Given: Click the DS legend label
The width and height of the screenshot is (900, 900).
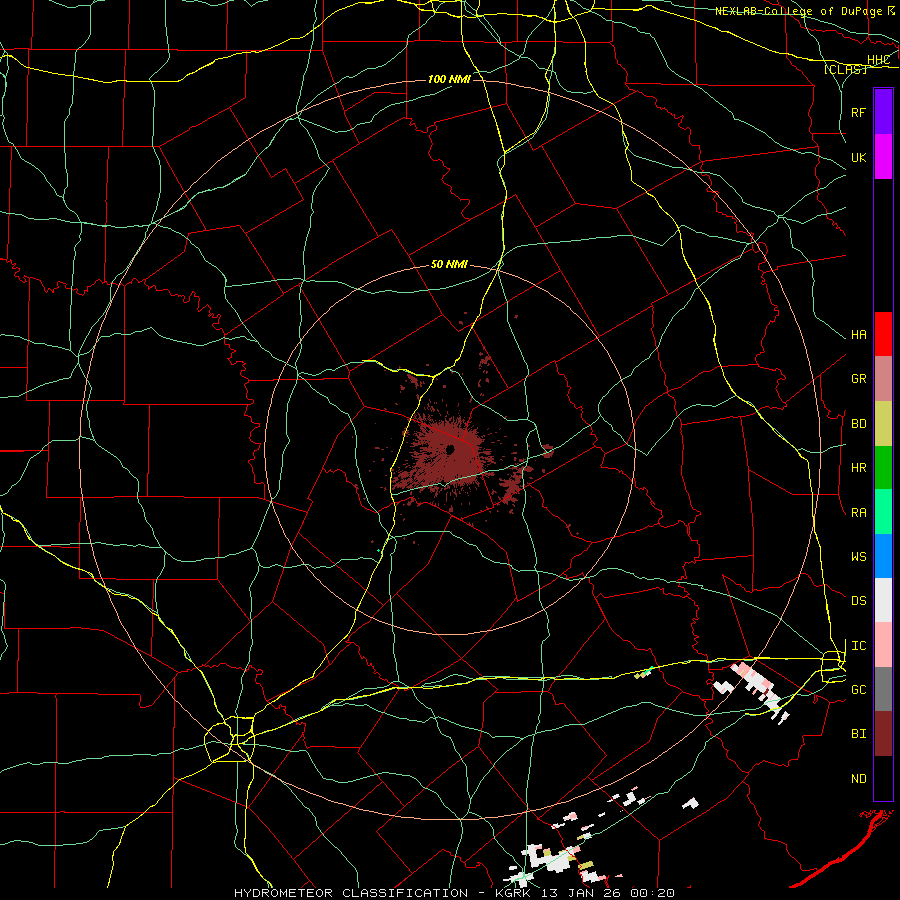Looking at the screenshot, I should (859, 601).
